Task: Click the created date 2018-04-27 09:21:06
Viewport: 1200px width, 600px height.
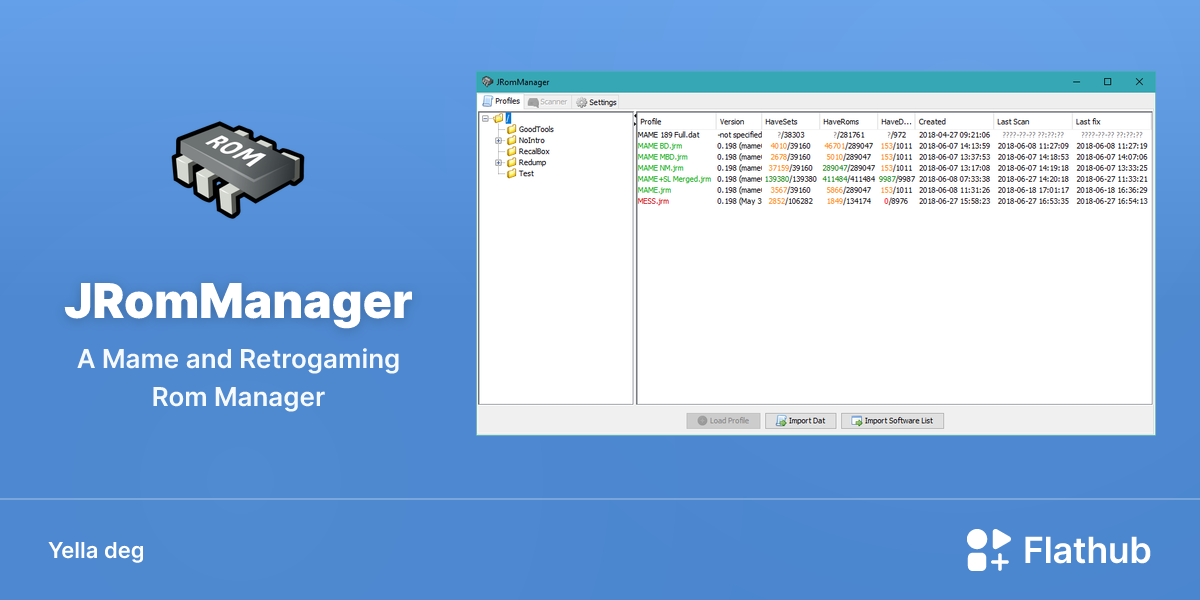Action: tap(954, 134)
